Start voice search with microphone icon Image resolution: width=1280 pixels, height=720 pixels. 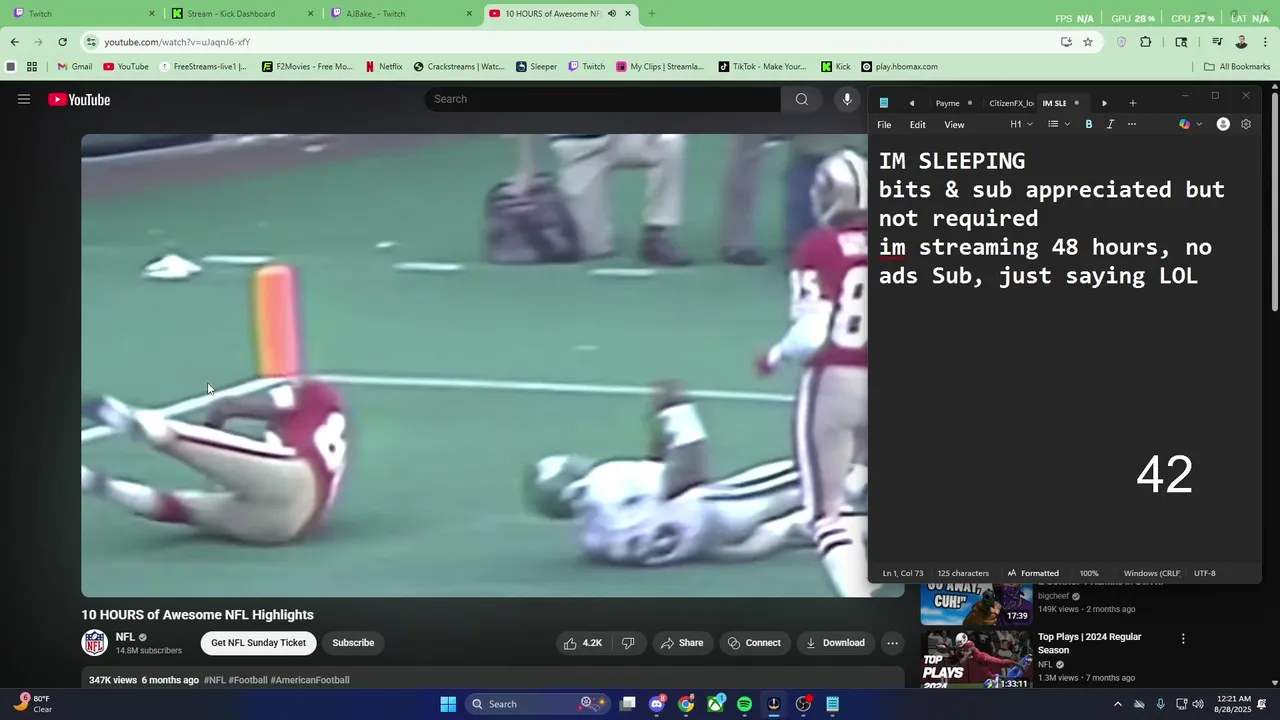click(x=847, y=99)
